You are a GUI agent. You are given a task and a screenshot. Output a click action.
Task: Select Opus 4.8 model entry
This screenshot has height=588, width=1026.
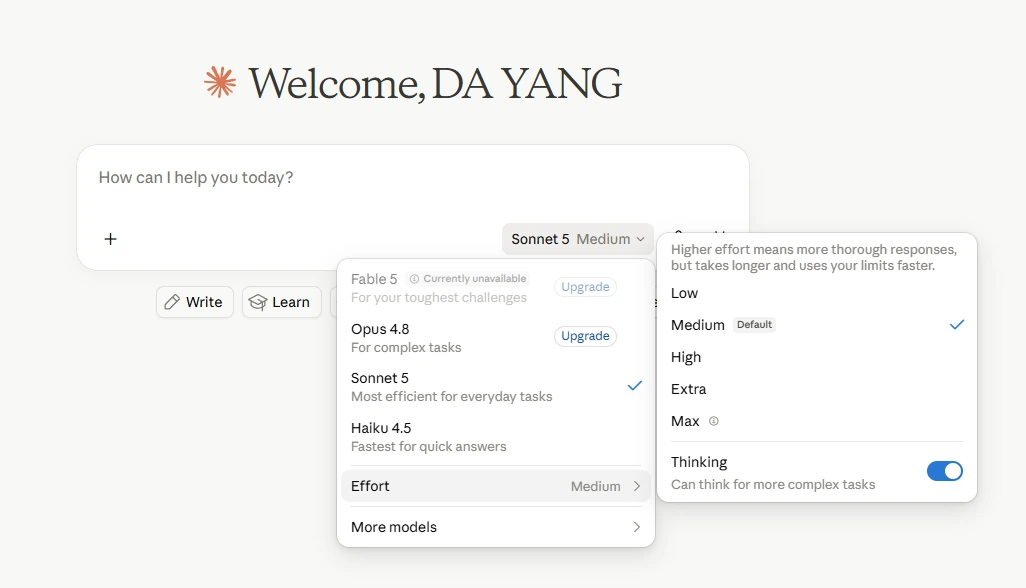click(449, 337)
